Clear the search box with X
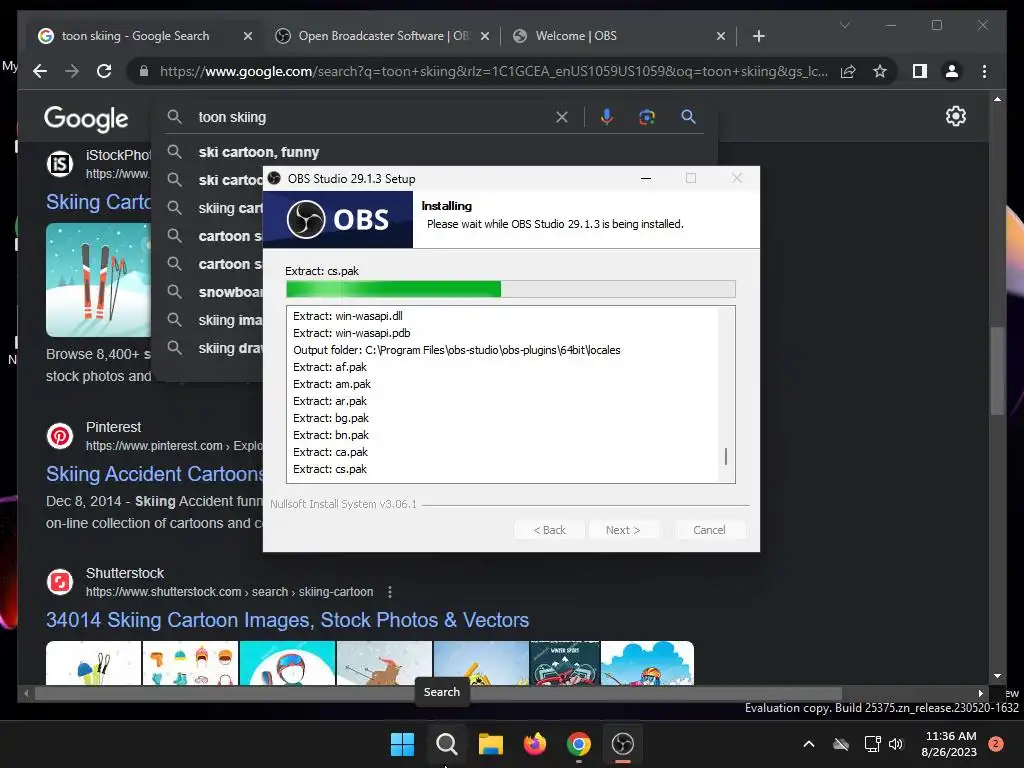The width and height of the screenshot is (1024, 768). click(x=562, y=117)
